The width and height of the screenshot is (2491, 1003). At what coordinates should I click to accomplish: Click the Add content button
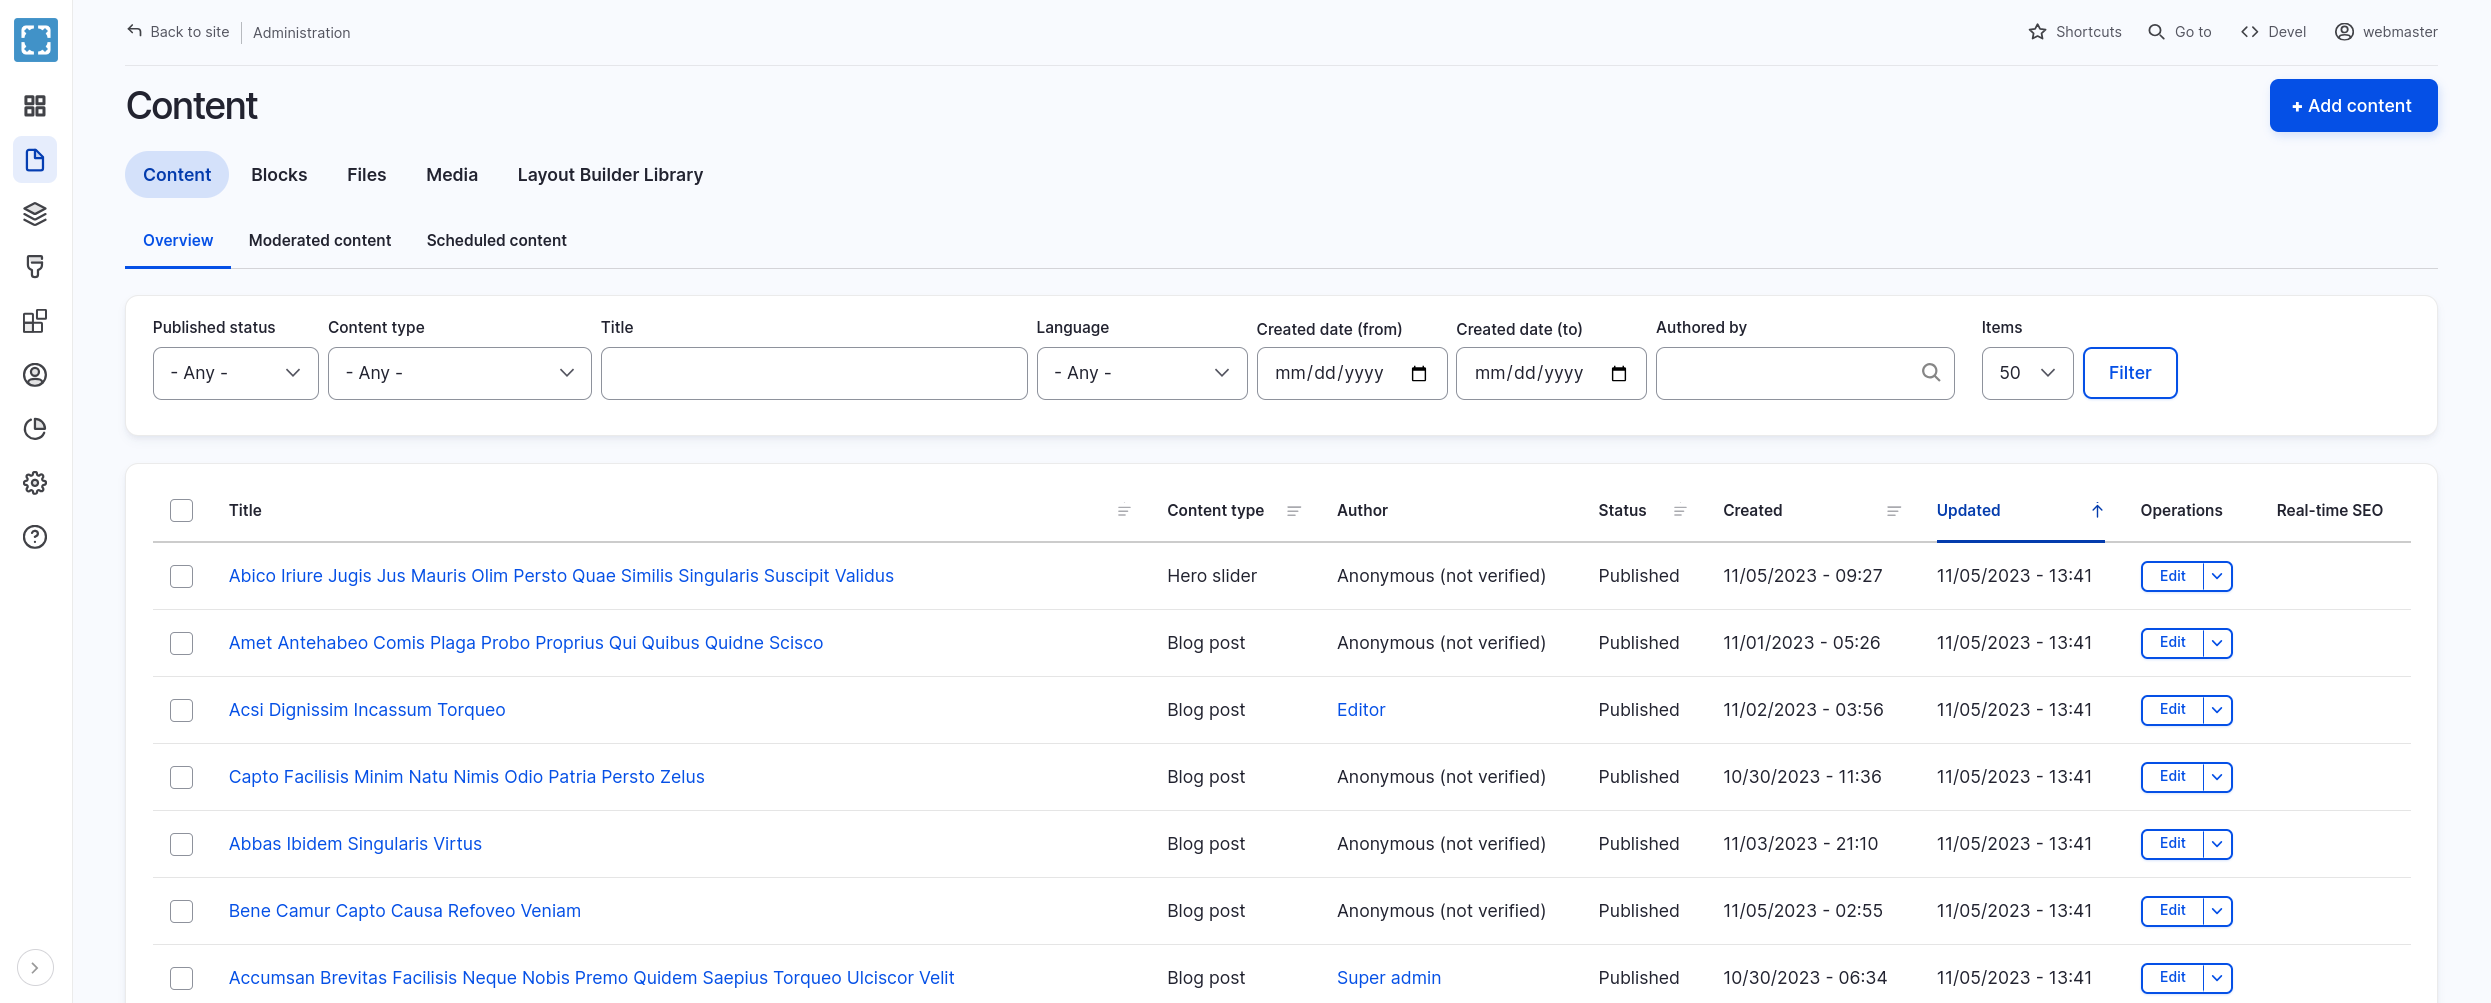(2352, 106)
